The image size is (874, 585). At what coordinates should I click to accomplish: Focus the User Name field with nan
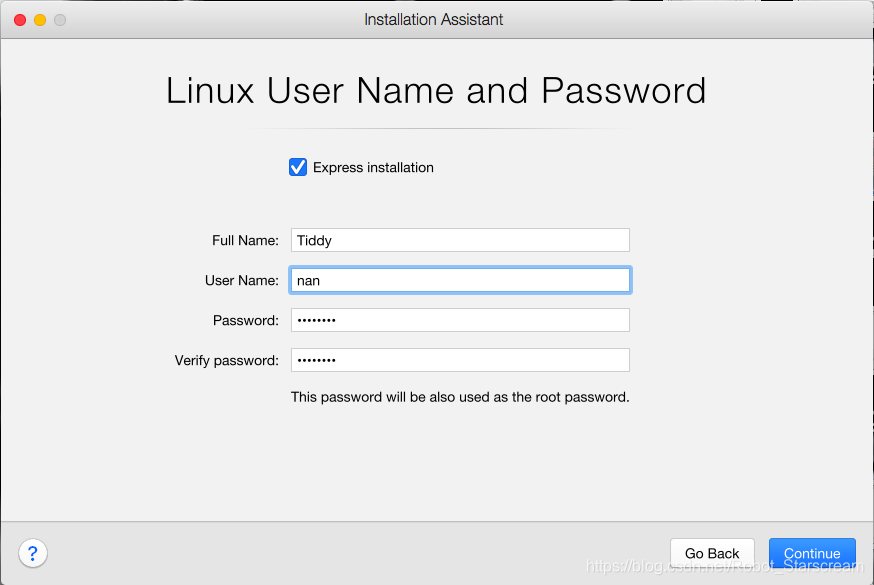click(460, 280)
